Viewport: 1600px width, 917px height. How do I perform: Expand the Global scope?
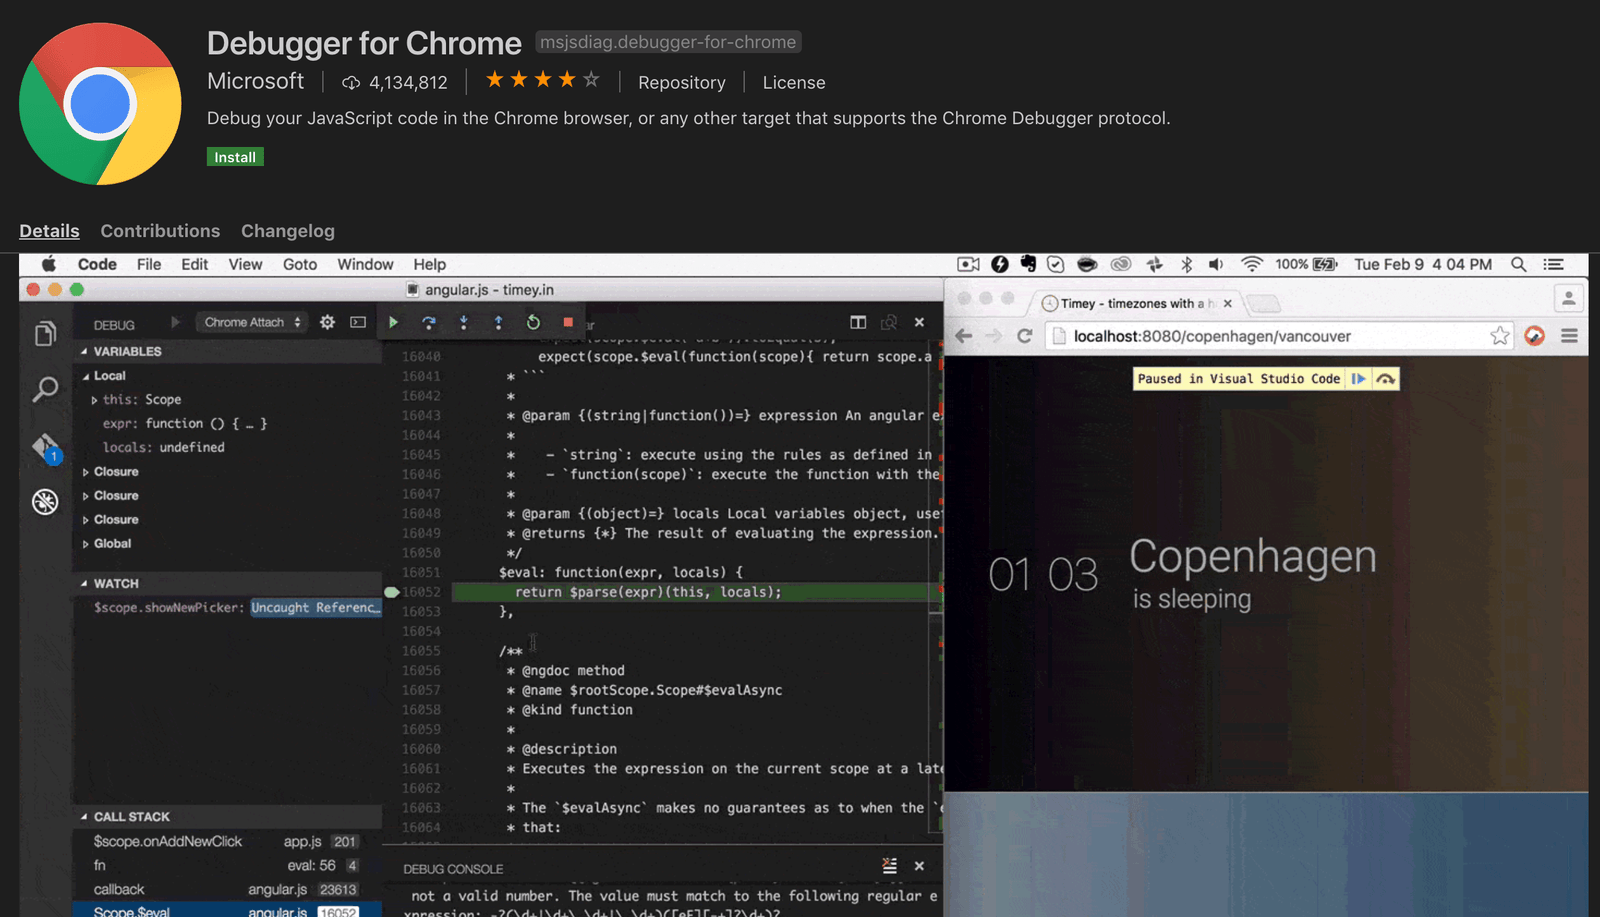(x=107, y=543)
